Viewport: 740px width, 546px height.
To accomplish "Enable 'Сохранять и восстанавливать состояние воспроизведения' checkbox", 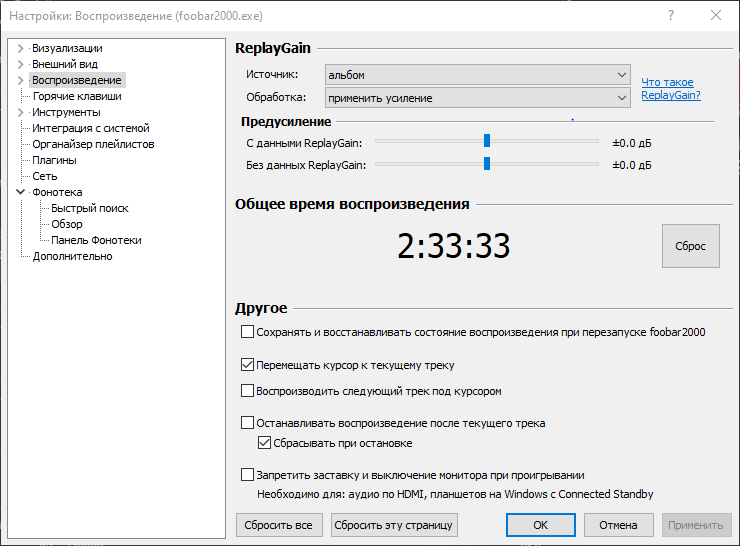I will tap(248, 332).
